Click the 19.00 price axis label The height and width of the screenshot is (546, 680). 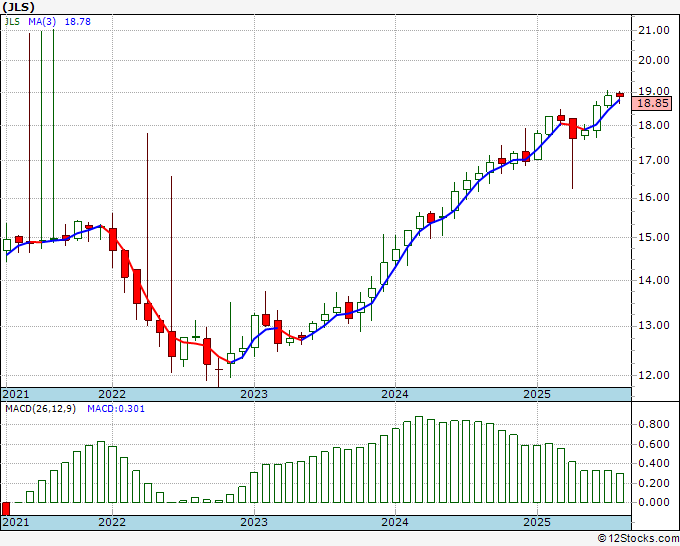(x=654, y=92)
